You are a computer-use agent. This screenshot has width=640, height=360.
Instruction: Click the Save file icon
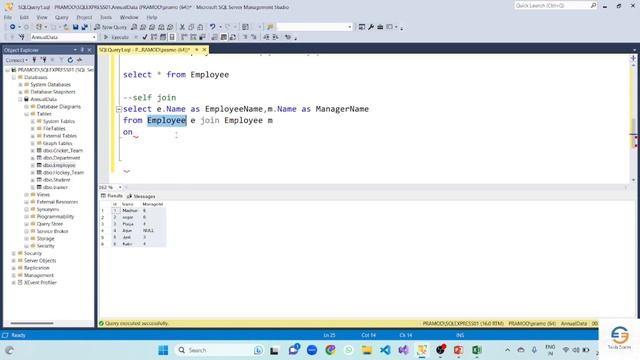(76, 27)
